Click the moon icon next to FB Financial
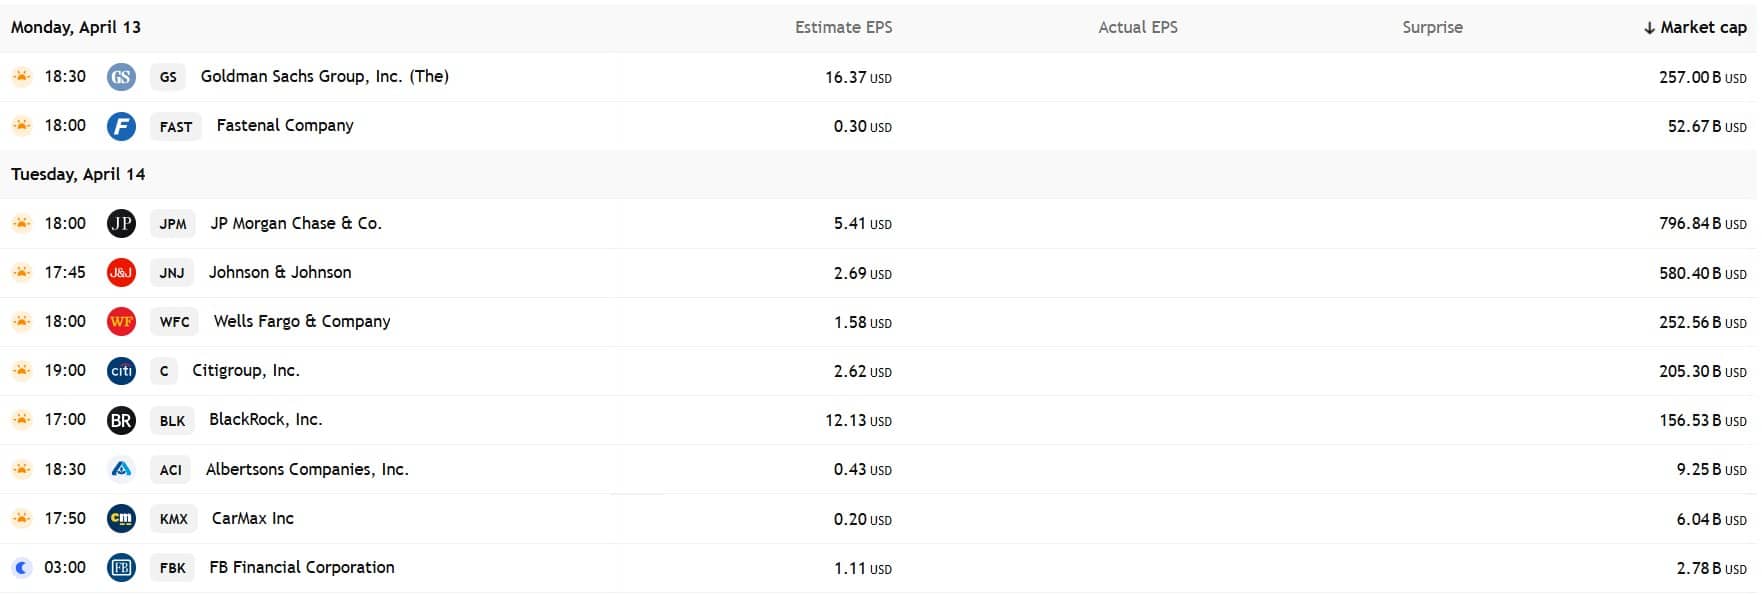 (20, 566)
